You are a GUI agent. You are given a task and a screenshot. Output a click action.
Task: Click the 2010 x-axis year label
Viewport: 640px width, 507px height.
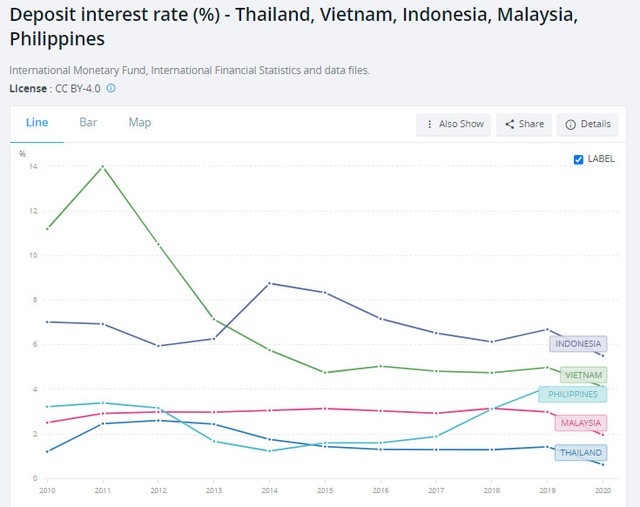47,490
